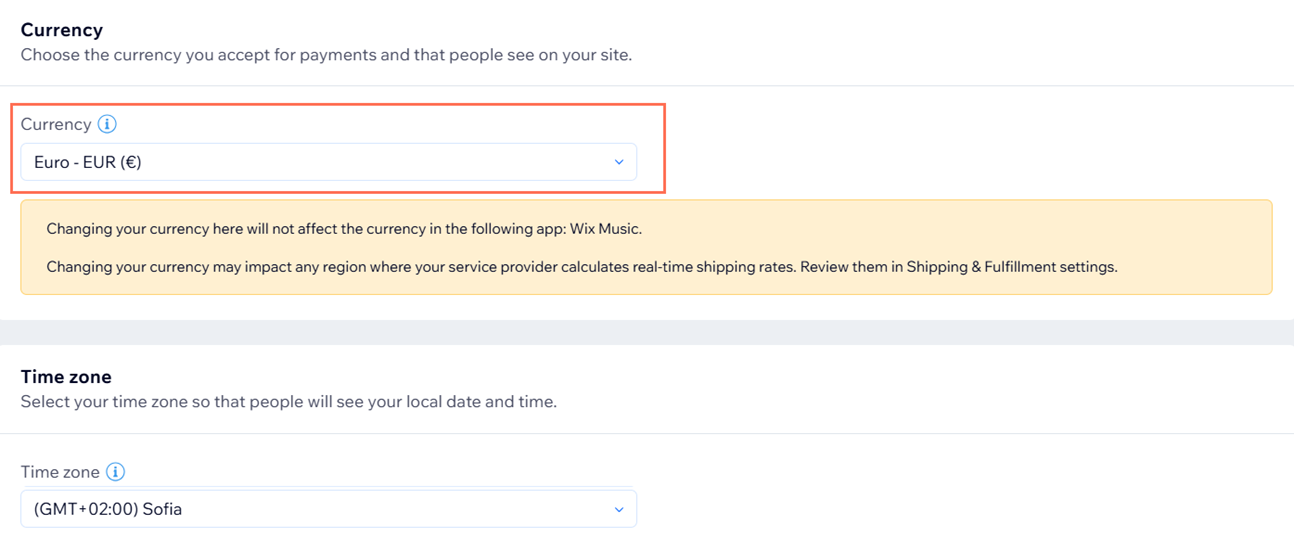Click the Currency field label text
This screenshot has height=550, width=1294.
pos(56,124)
